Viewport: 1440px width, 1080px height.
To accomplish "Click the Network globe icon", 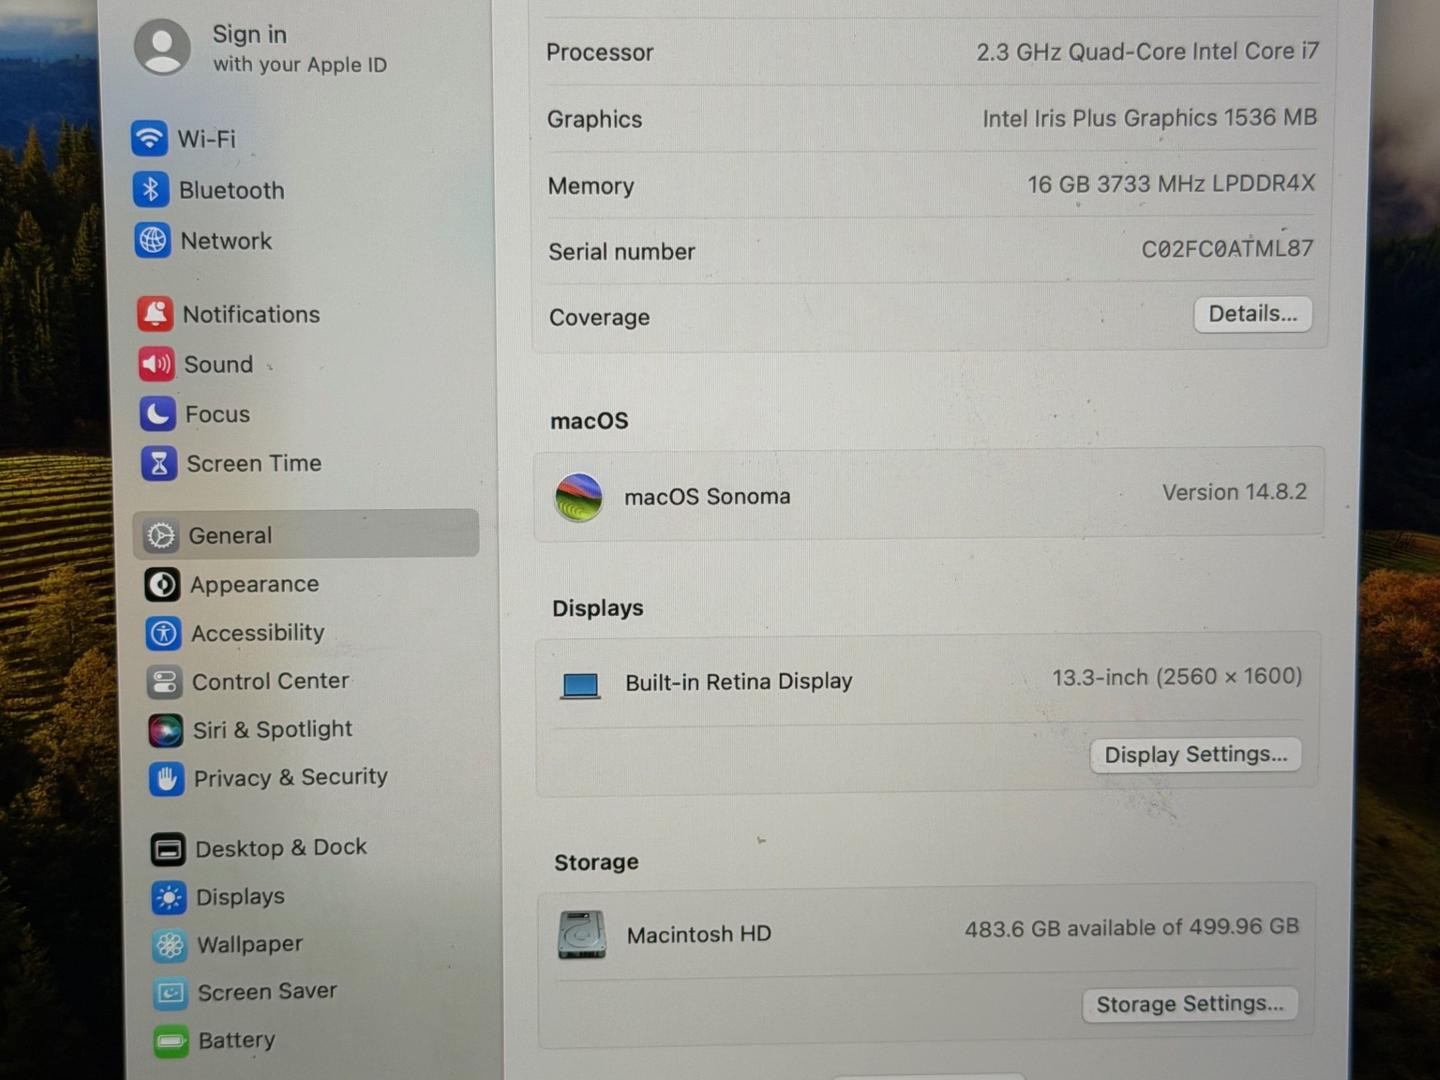I will 153,240.
